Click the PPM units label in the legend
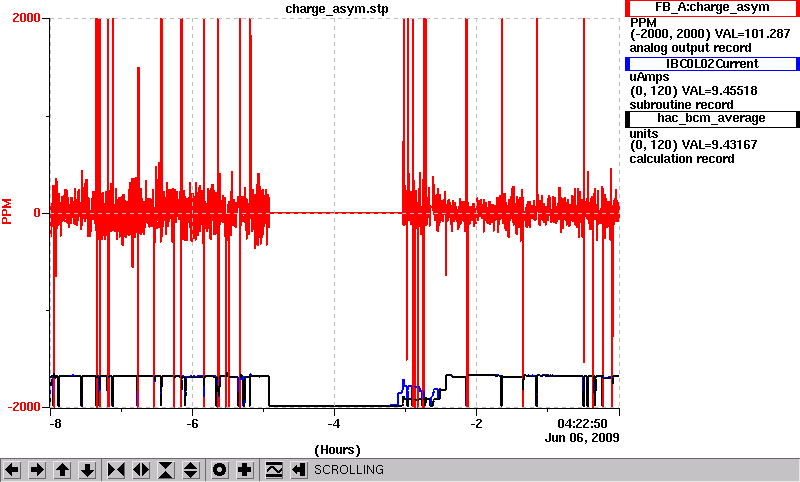The image size is (800, 482). (643, 22)
